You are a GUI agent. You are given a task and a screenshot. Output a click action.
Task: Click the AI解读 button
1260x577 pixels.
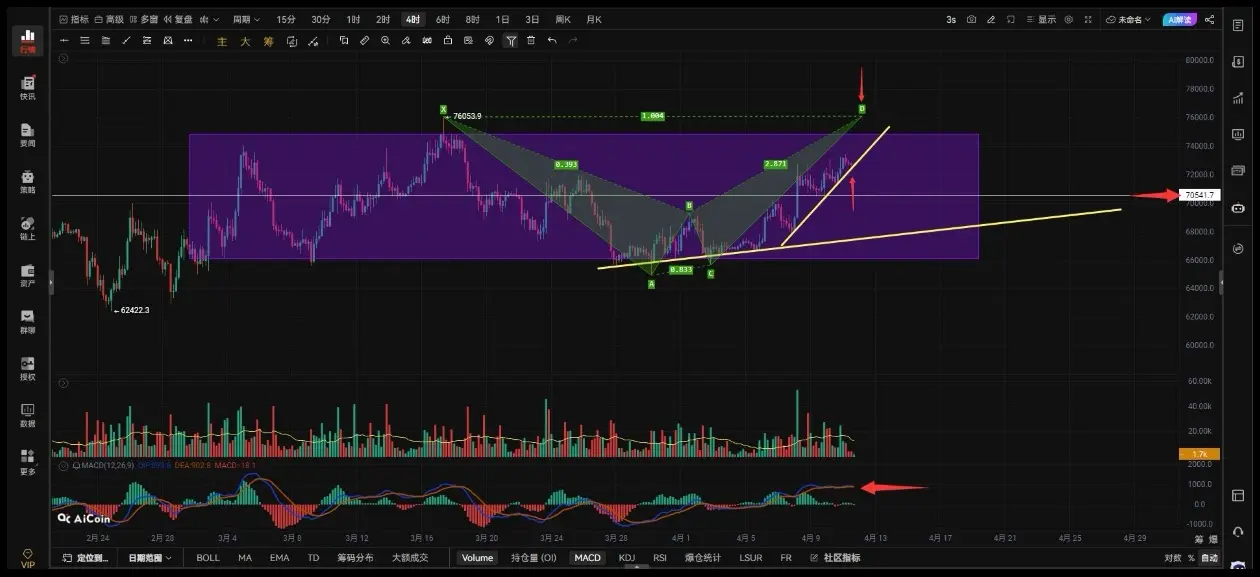[1180, 19]
